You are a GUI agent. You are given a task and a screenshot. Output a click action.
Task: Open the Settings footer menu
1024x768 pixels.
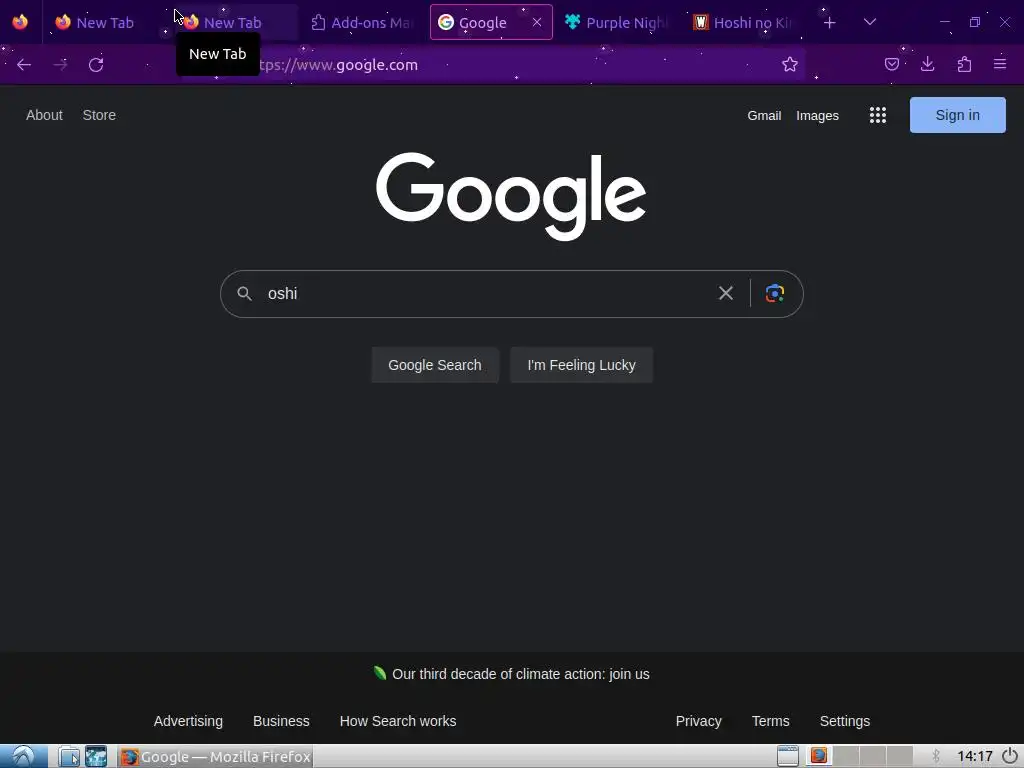pos(844,721)
